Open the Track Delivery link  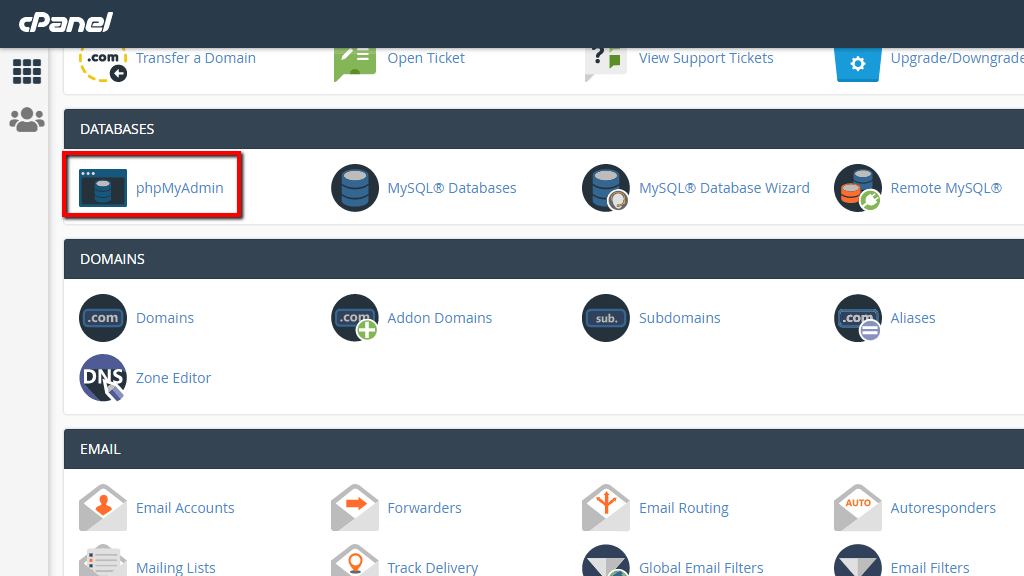click(x=432, y=568)
